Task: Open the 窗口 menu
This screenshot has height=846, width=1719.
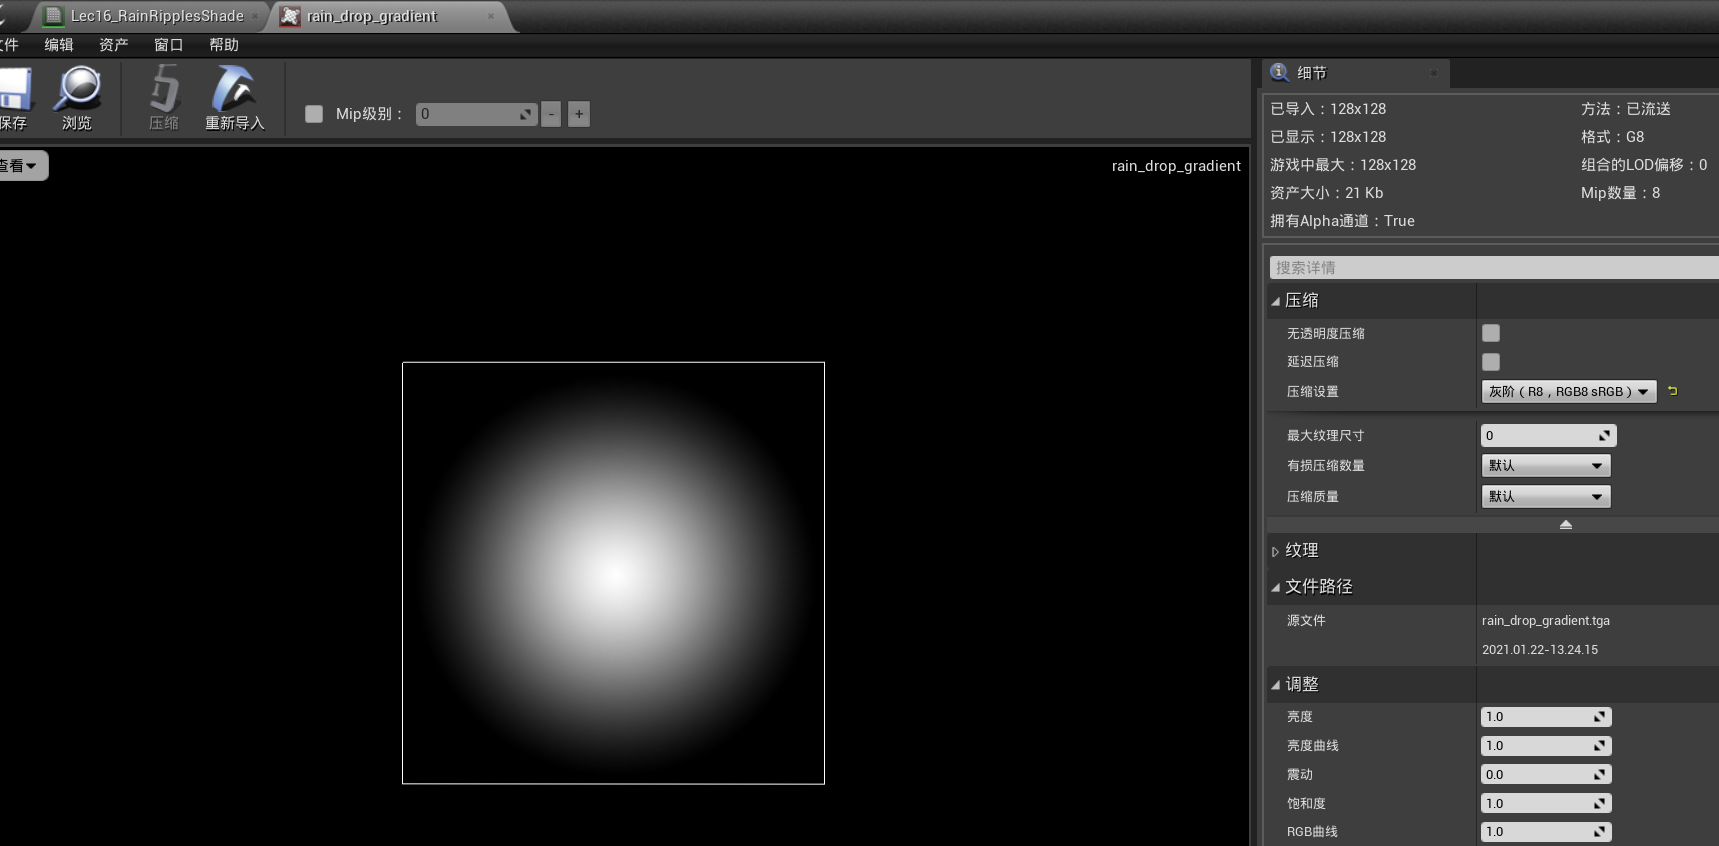Action: click(x=169, y=45)
